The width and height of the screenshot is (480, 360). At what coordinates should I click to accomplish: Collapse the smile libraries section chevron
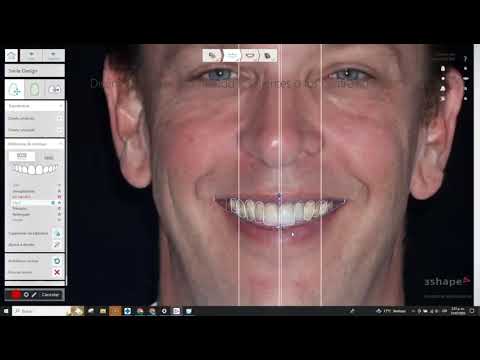point(60,144)
